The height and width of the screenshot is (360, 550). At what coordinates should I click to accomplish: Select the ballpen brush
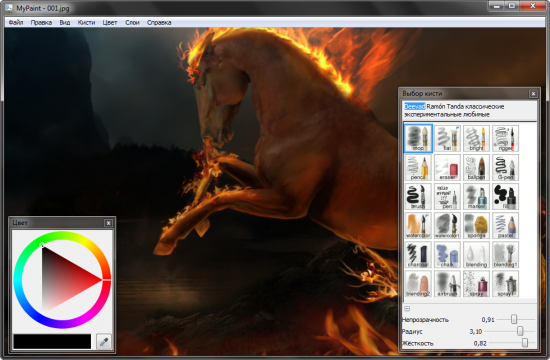[x=476, y=167]
